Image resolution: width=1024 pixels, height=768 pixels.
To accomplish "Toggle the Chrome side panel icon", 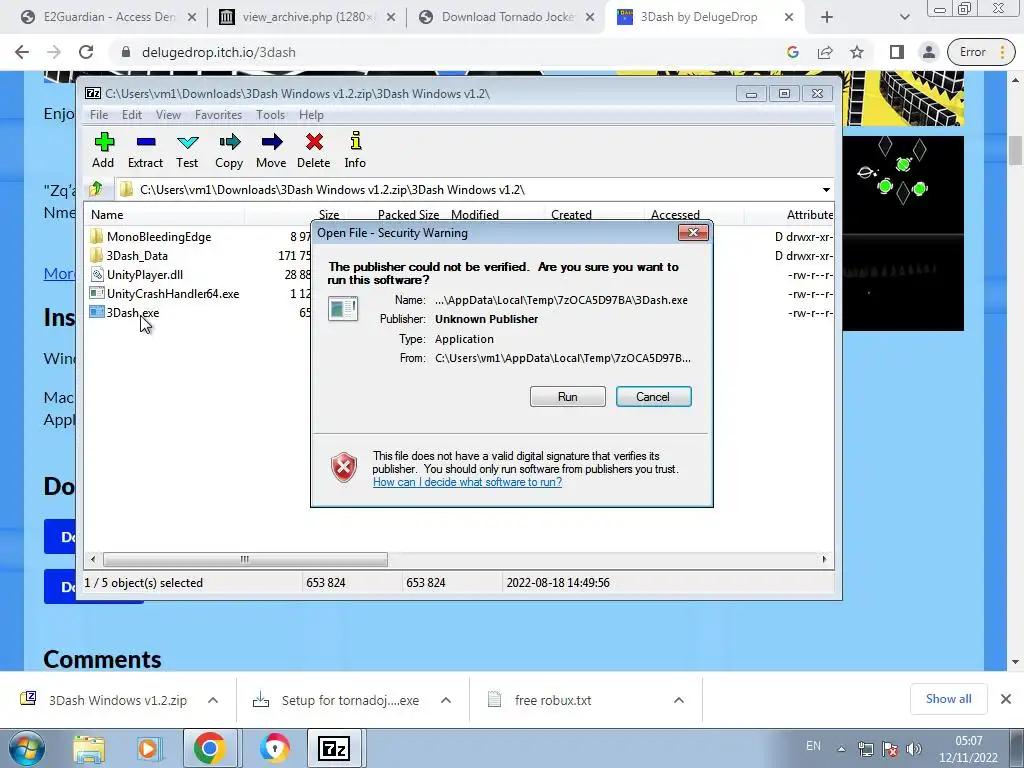I will pos(897,52).
